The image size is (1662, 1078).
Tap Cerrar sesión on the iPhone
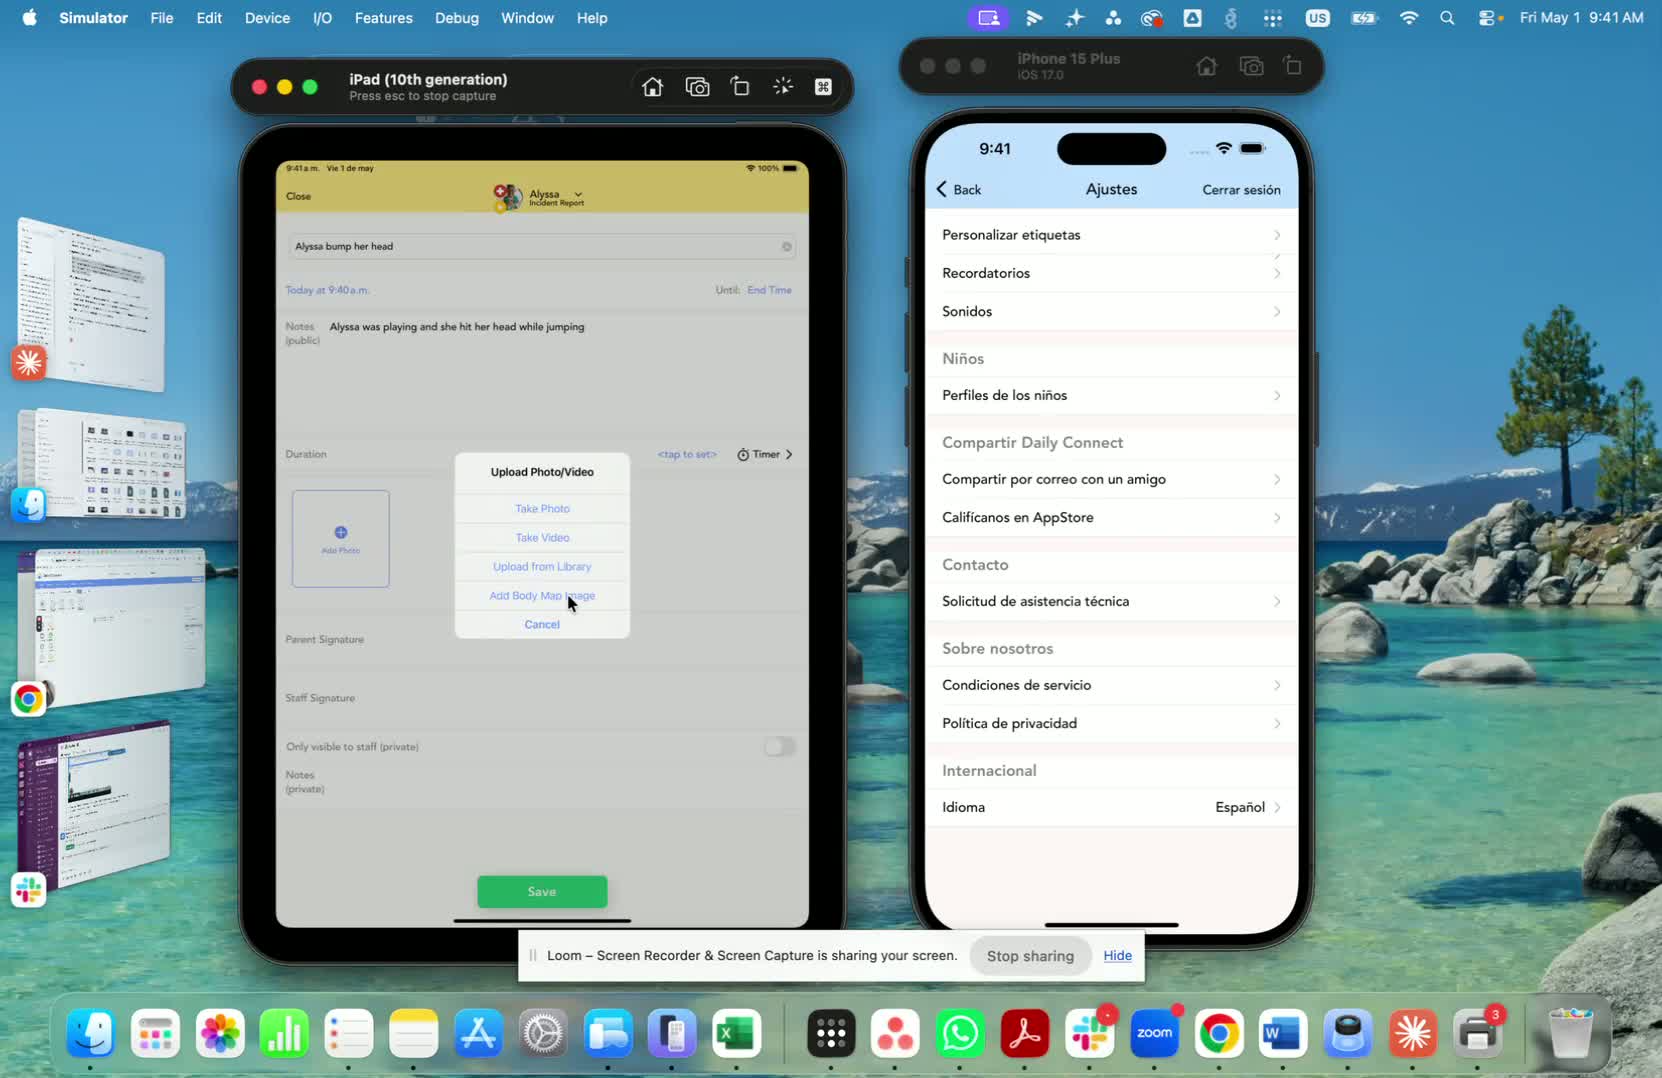tap(1241, 190)
